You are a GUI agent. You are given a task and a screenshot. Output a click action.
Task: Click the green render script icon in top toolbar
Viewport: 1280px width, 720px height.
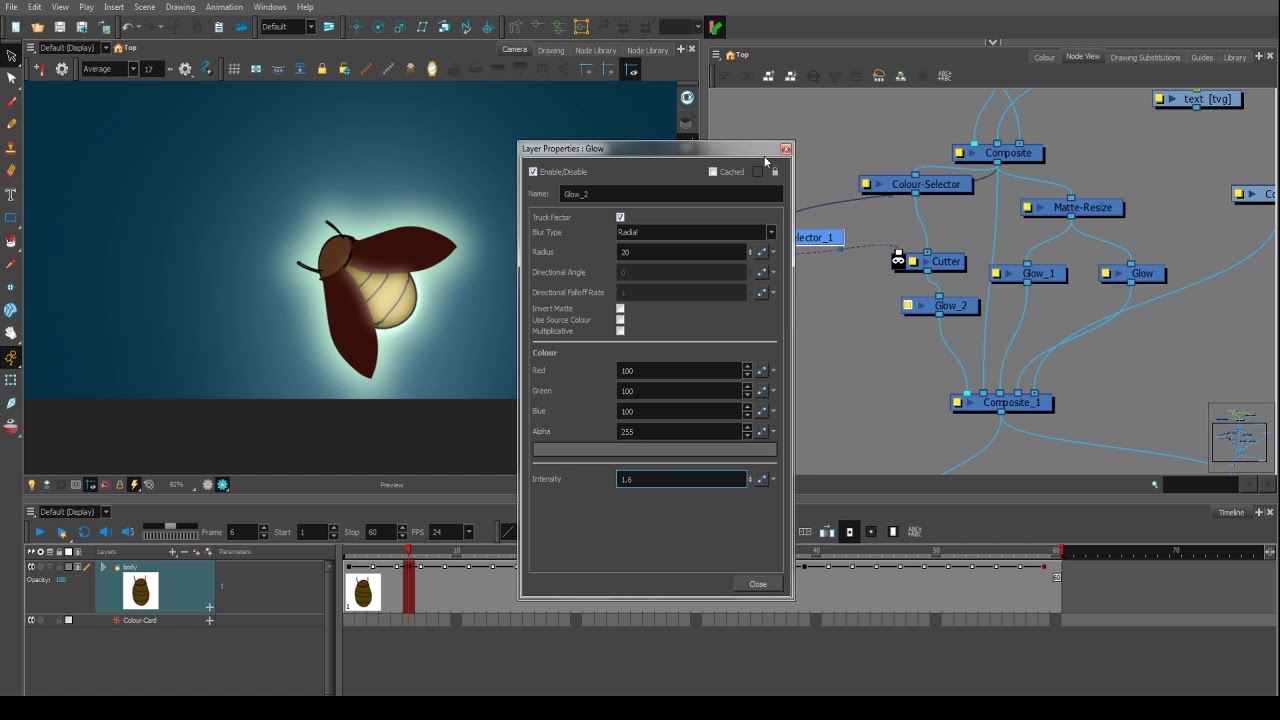(x=716, y=27)
